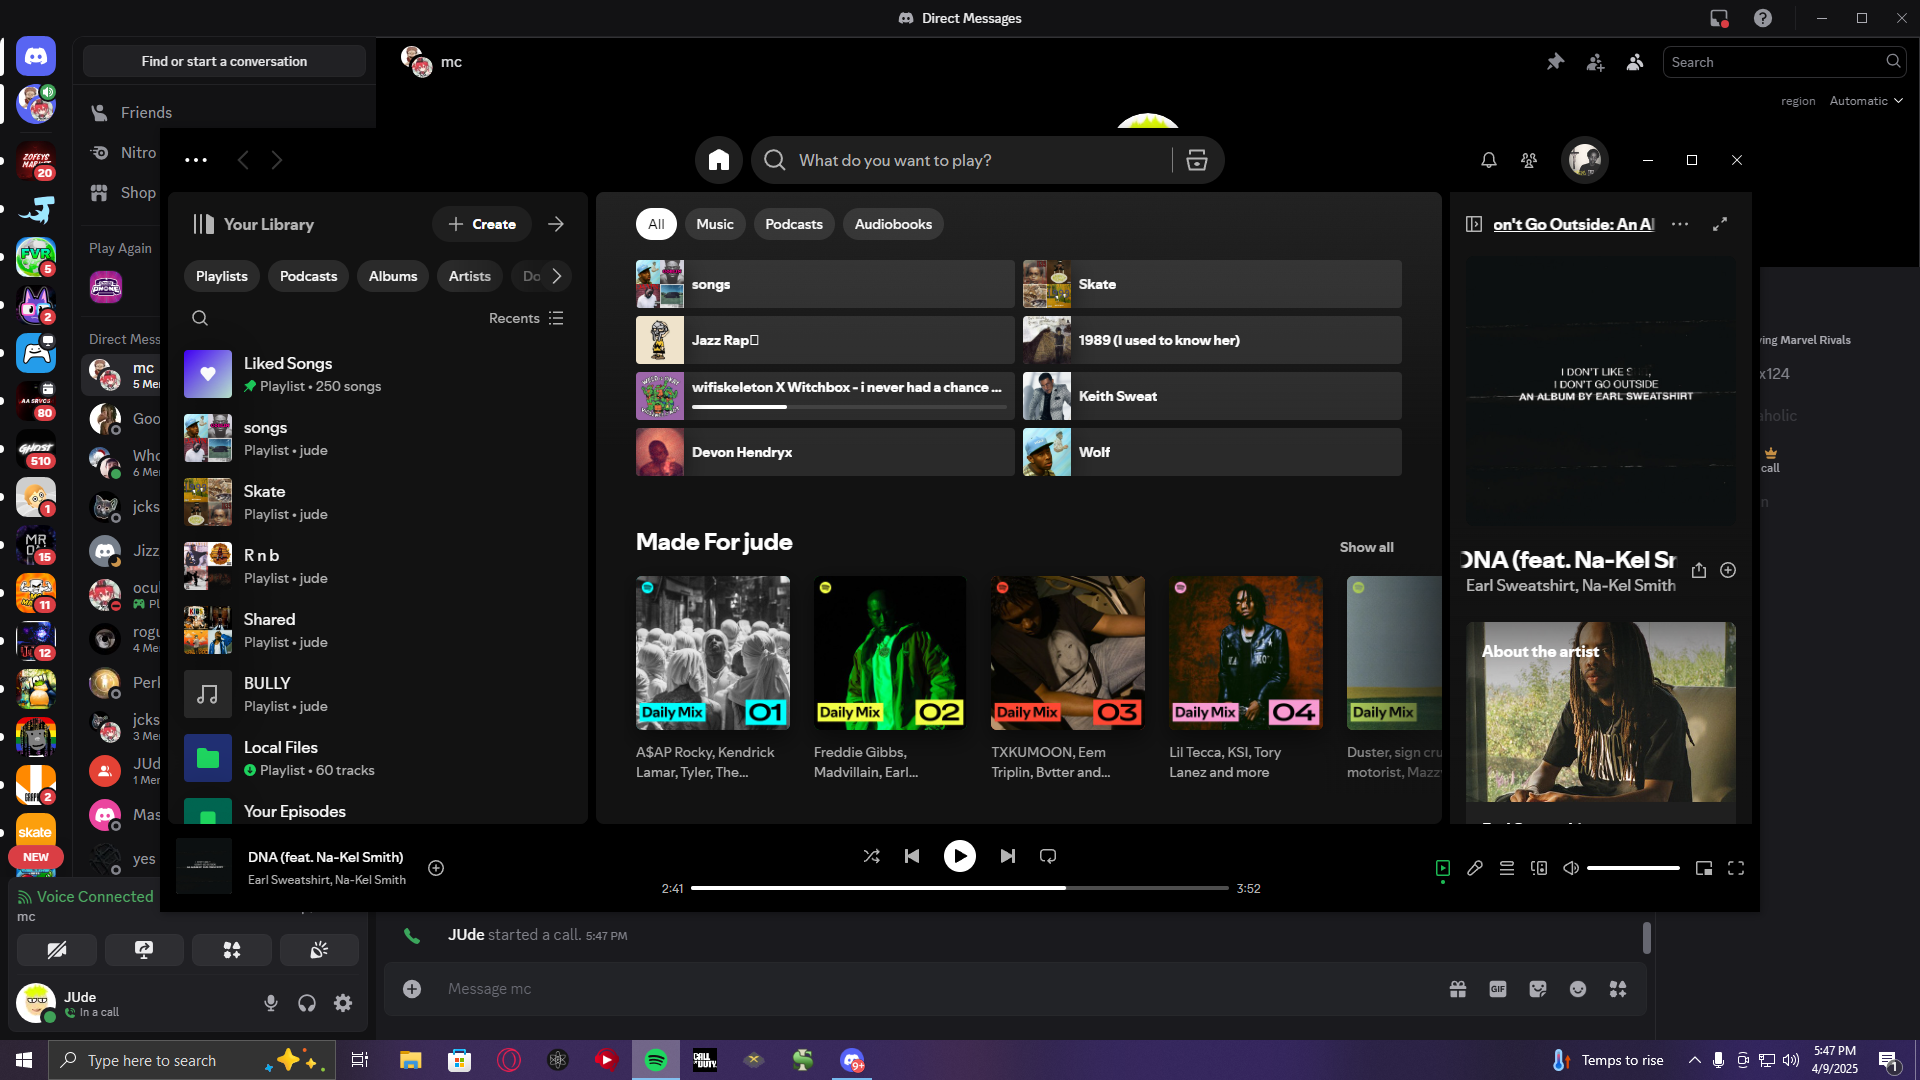1920x1080 pixels.
Task: Select the Podcasts filter tab
Action: pos(793,224)
